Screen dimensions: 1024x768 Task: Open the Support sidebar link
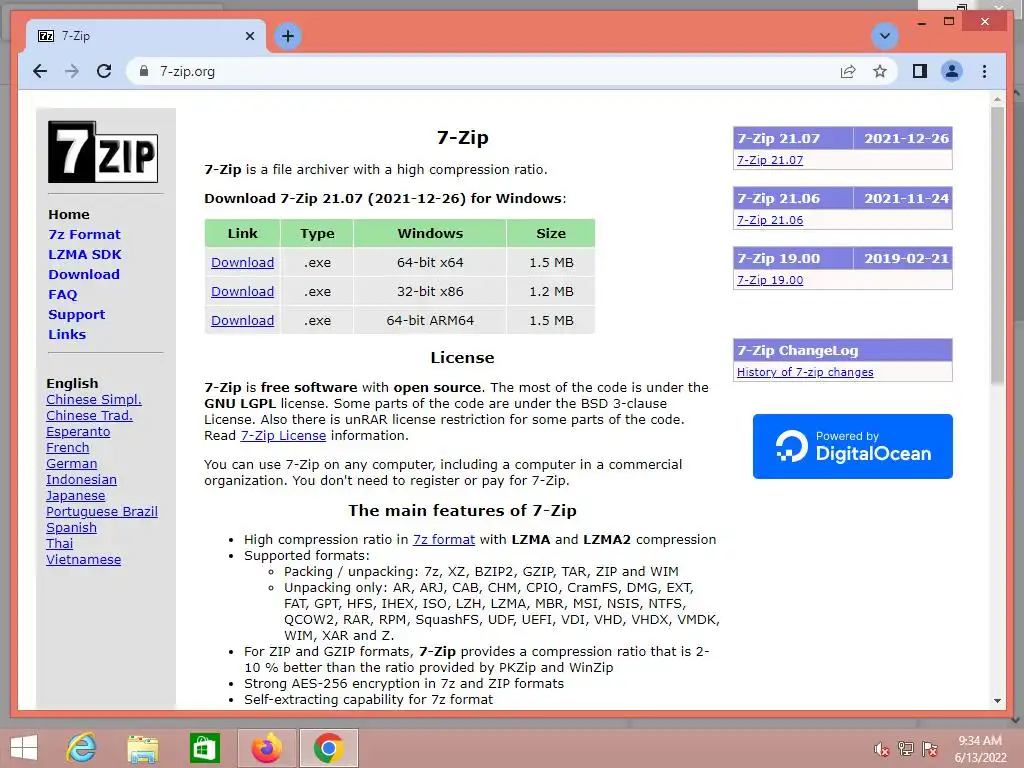[76, 315]
